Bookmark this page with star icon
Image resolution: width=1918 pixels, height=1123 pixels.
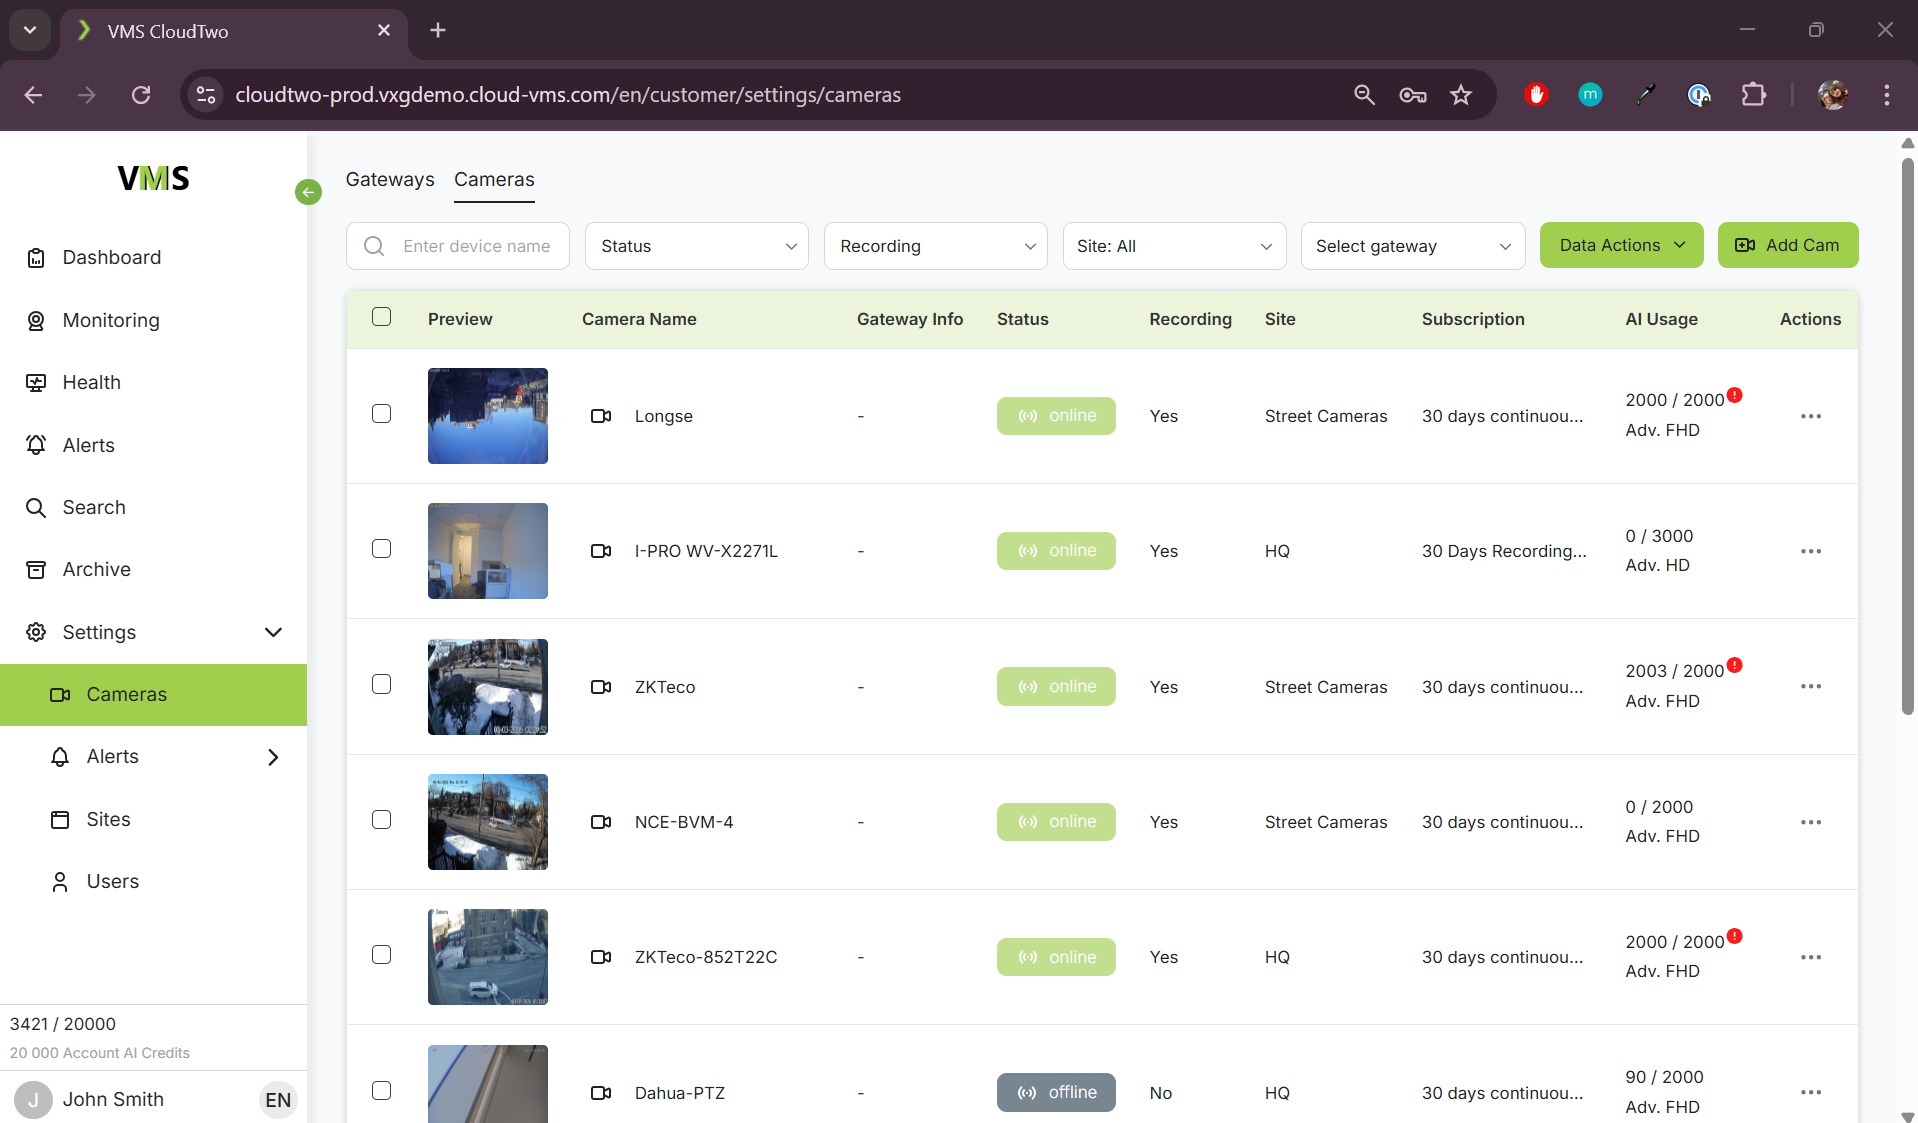(1461, 95)
